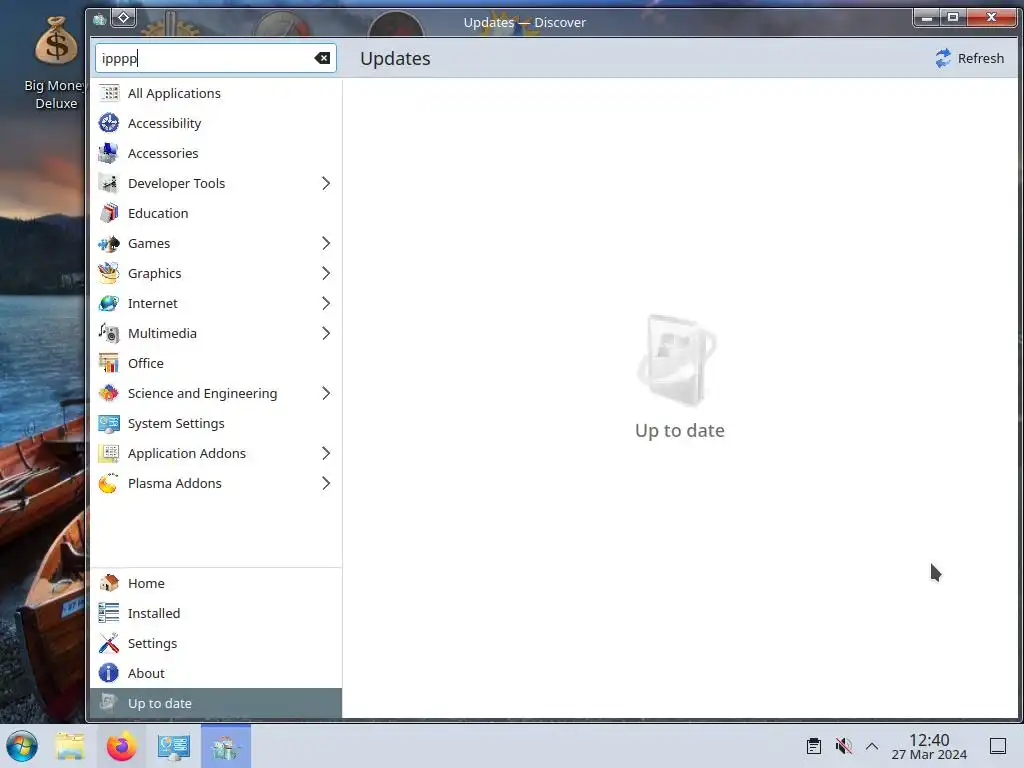
Task: Select the Office category label
Action: tap(146, 364)
